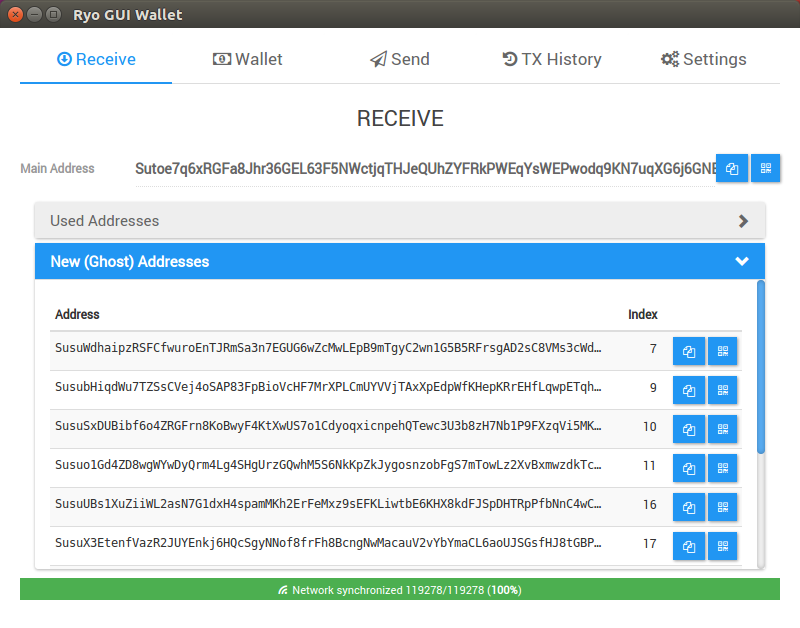
Task: Copy ghost address with index 16
Action: coord(689,507)
